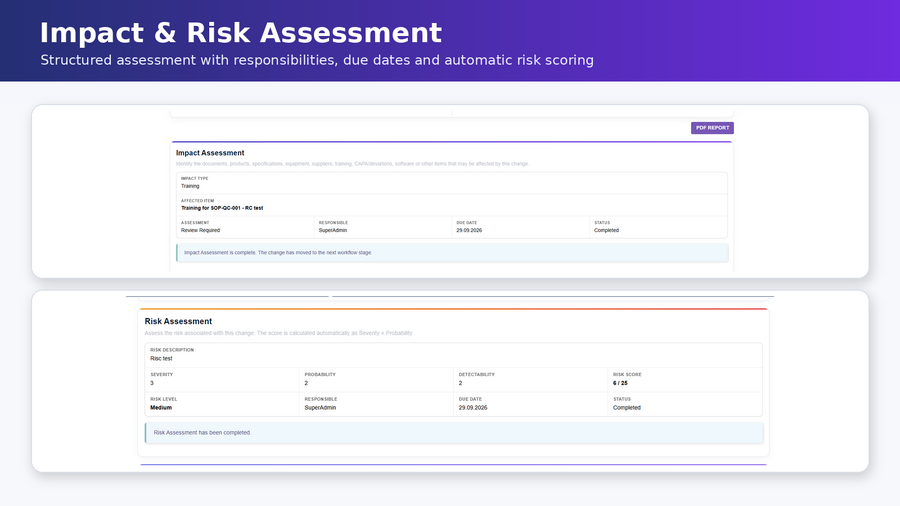Click the due date 29.09.2026 in Risk Assessment
Image resolution: width=900 pixels, height=506 pixels.
(x=473, y=408)
